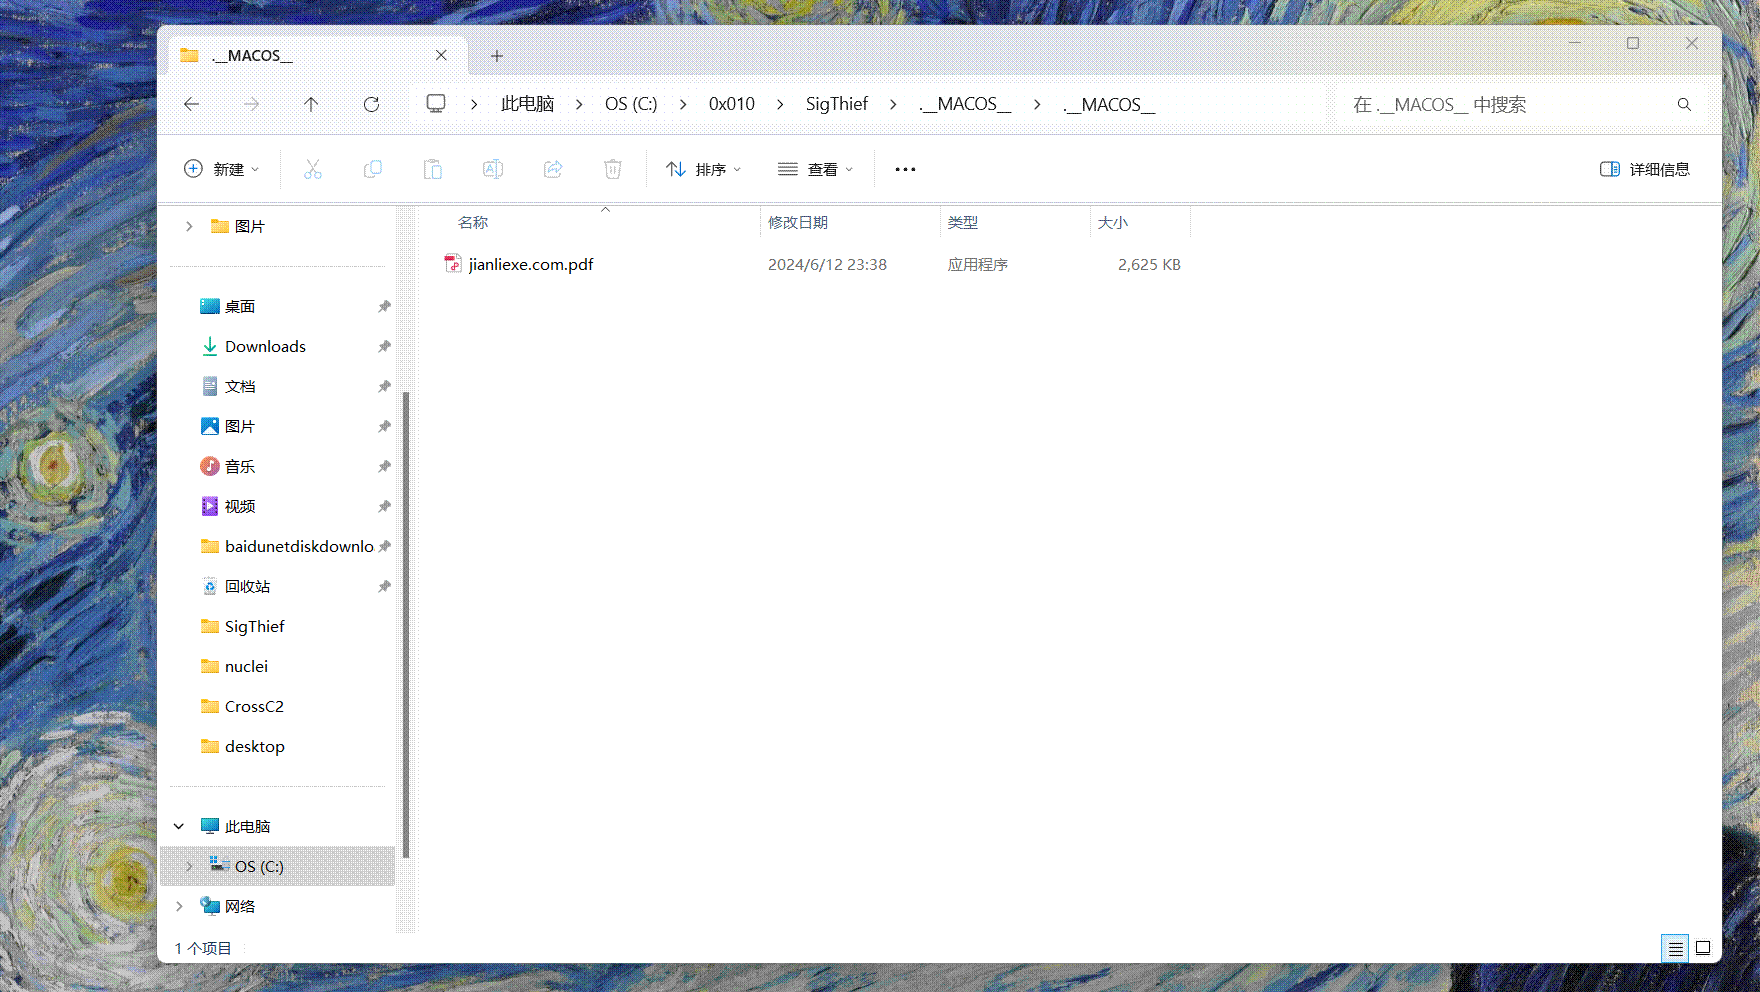Click the Rename icon in toolbar

493,169
